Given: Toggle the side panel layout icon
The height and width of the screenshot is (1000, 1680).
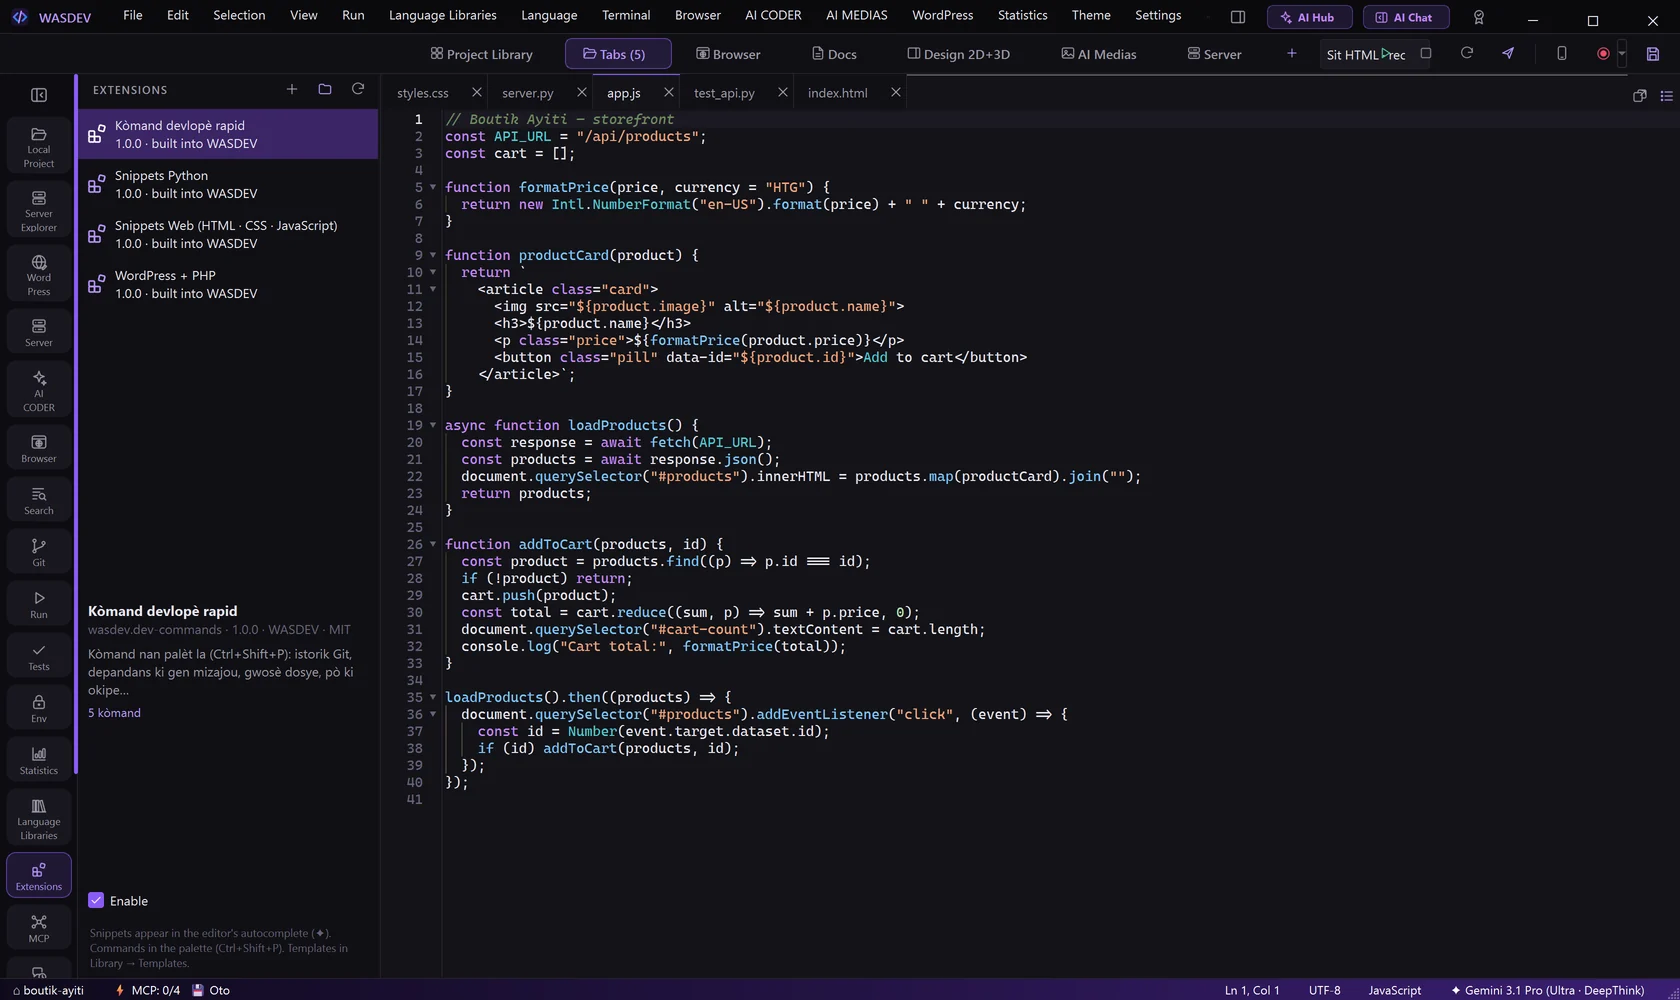Looking at the screenshot, I should pyautogui.click(x=1238, y=17).
